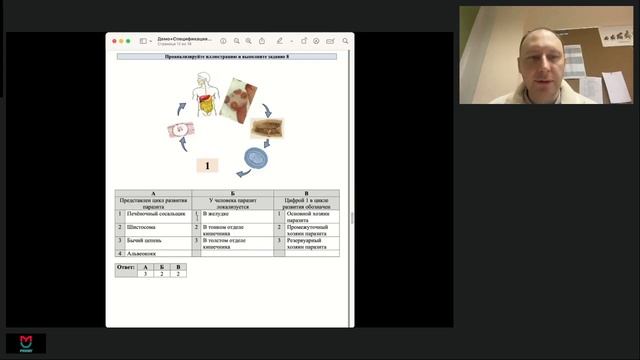Image resolution: width=640 pixels, height=360 pixels.
Task: Click answer value 2 under column В
Action: point(178,274)
